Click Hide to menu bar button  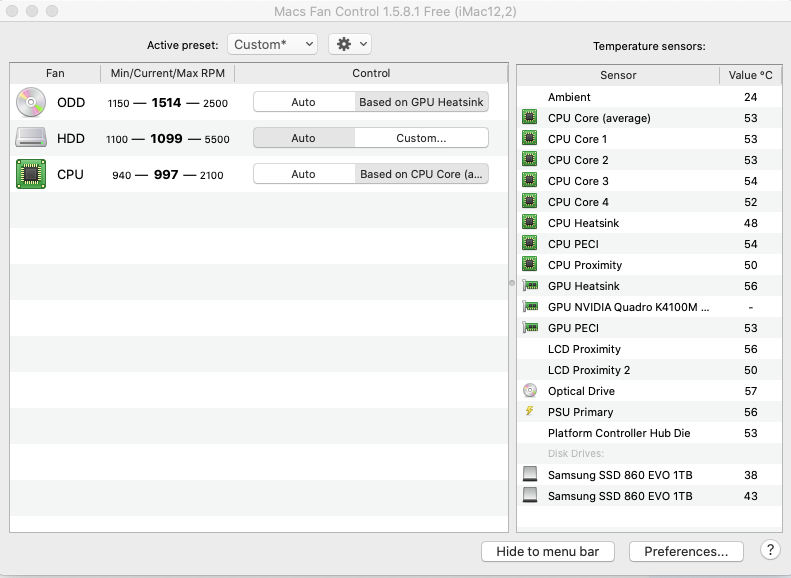tap(547, 551)
